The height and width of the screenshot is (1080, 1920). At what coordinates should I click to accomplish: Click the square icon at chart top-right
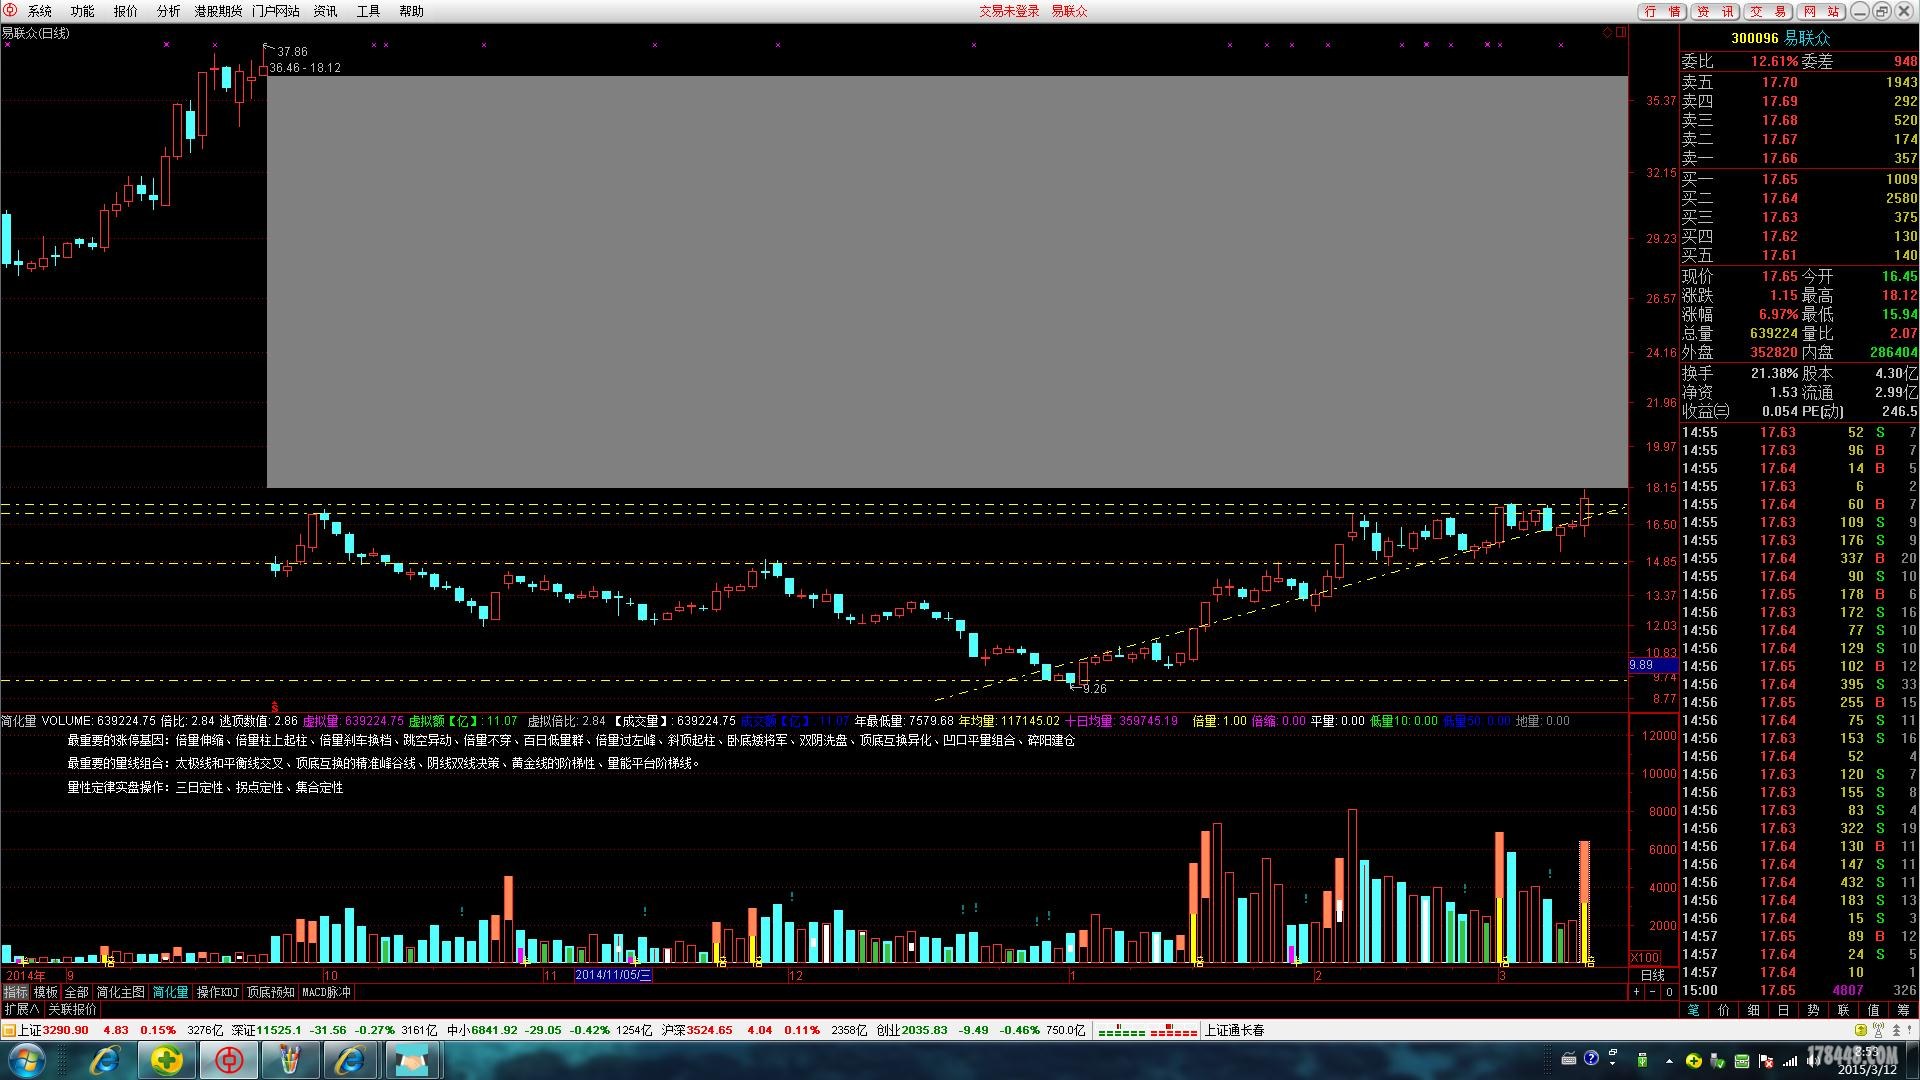tap(1621, 32)
